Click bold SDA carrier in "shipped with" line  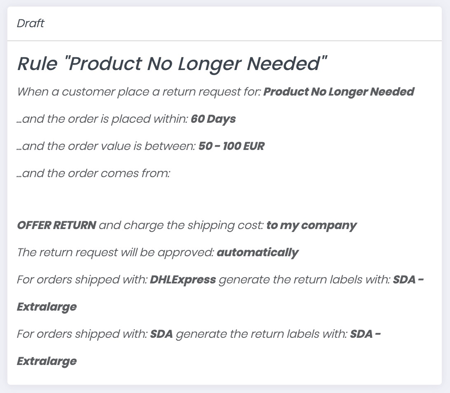click(x=161, y=334)
